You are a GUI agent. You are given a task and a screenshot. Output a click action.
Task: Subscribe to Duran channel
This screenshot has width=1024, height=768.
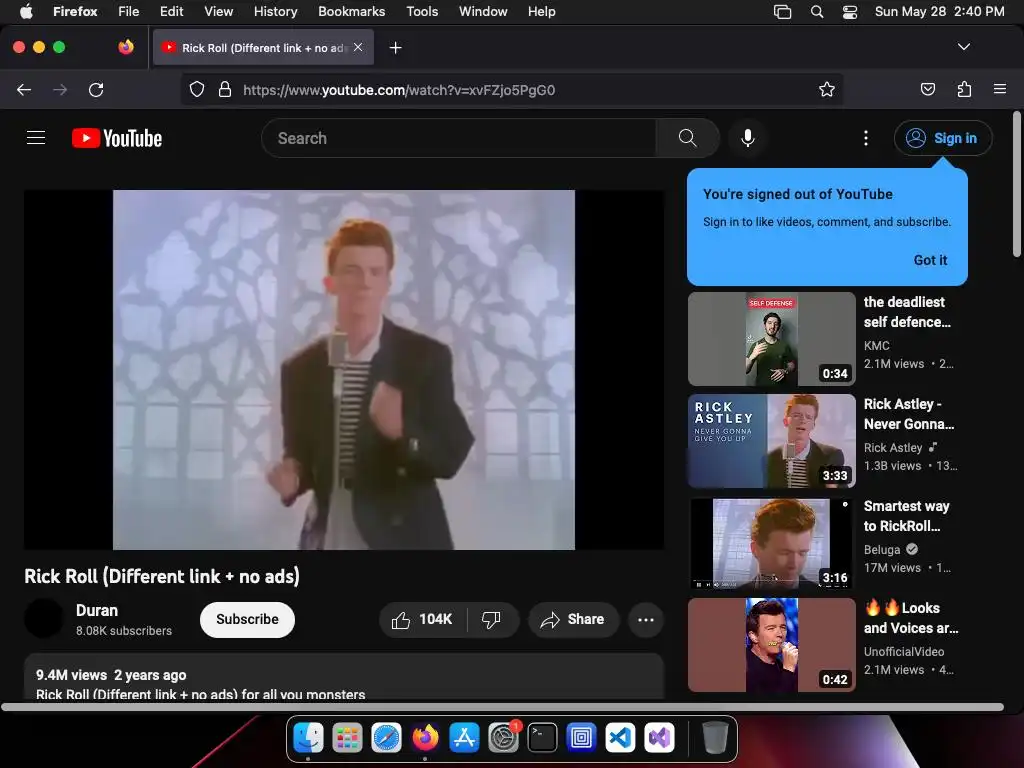tap(247, 620)
